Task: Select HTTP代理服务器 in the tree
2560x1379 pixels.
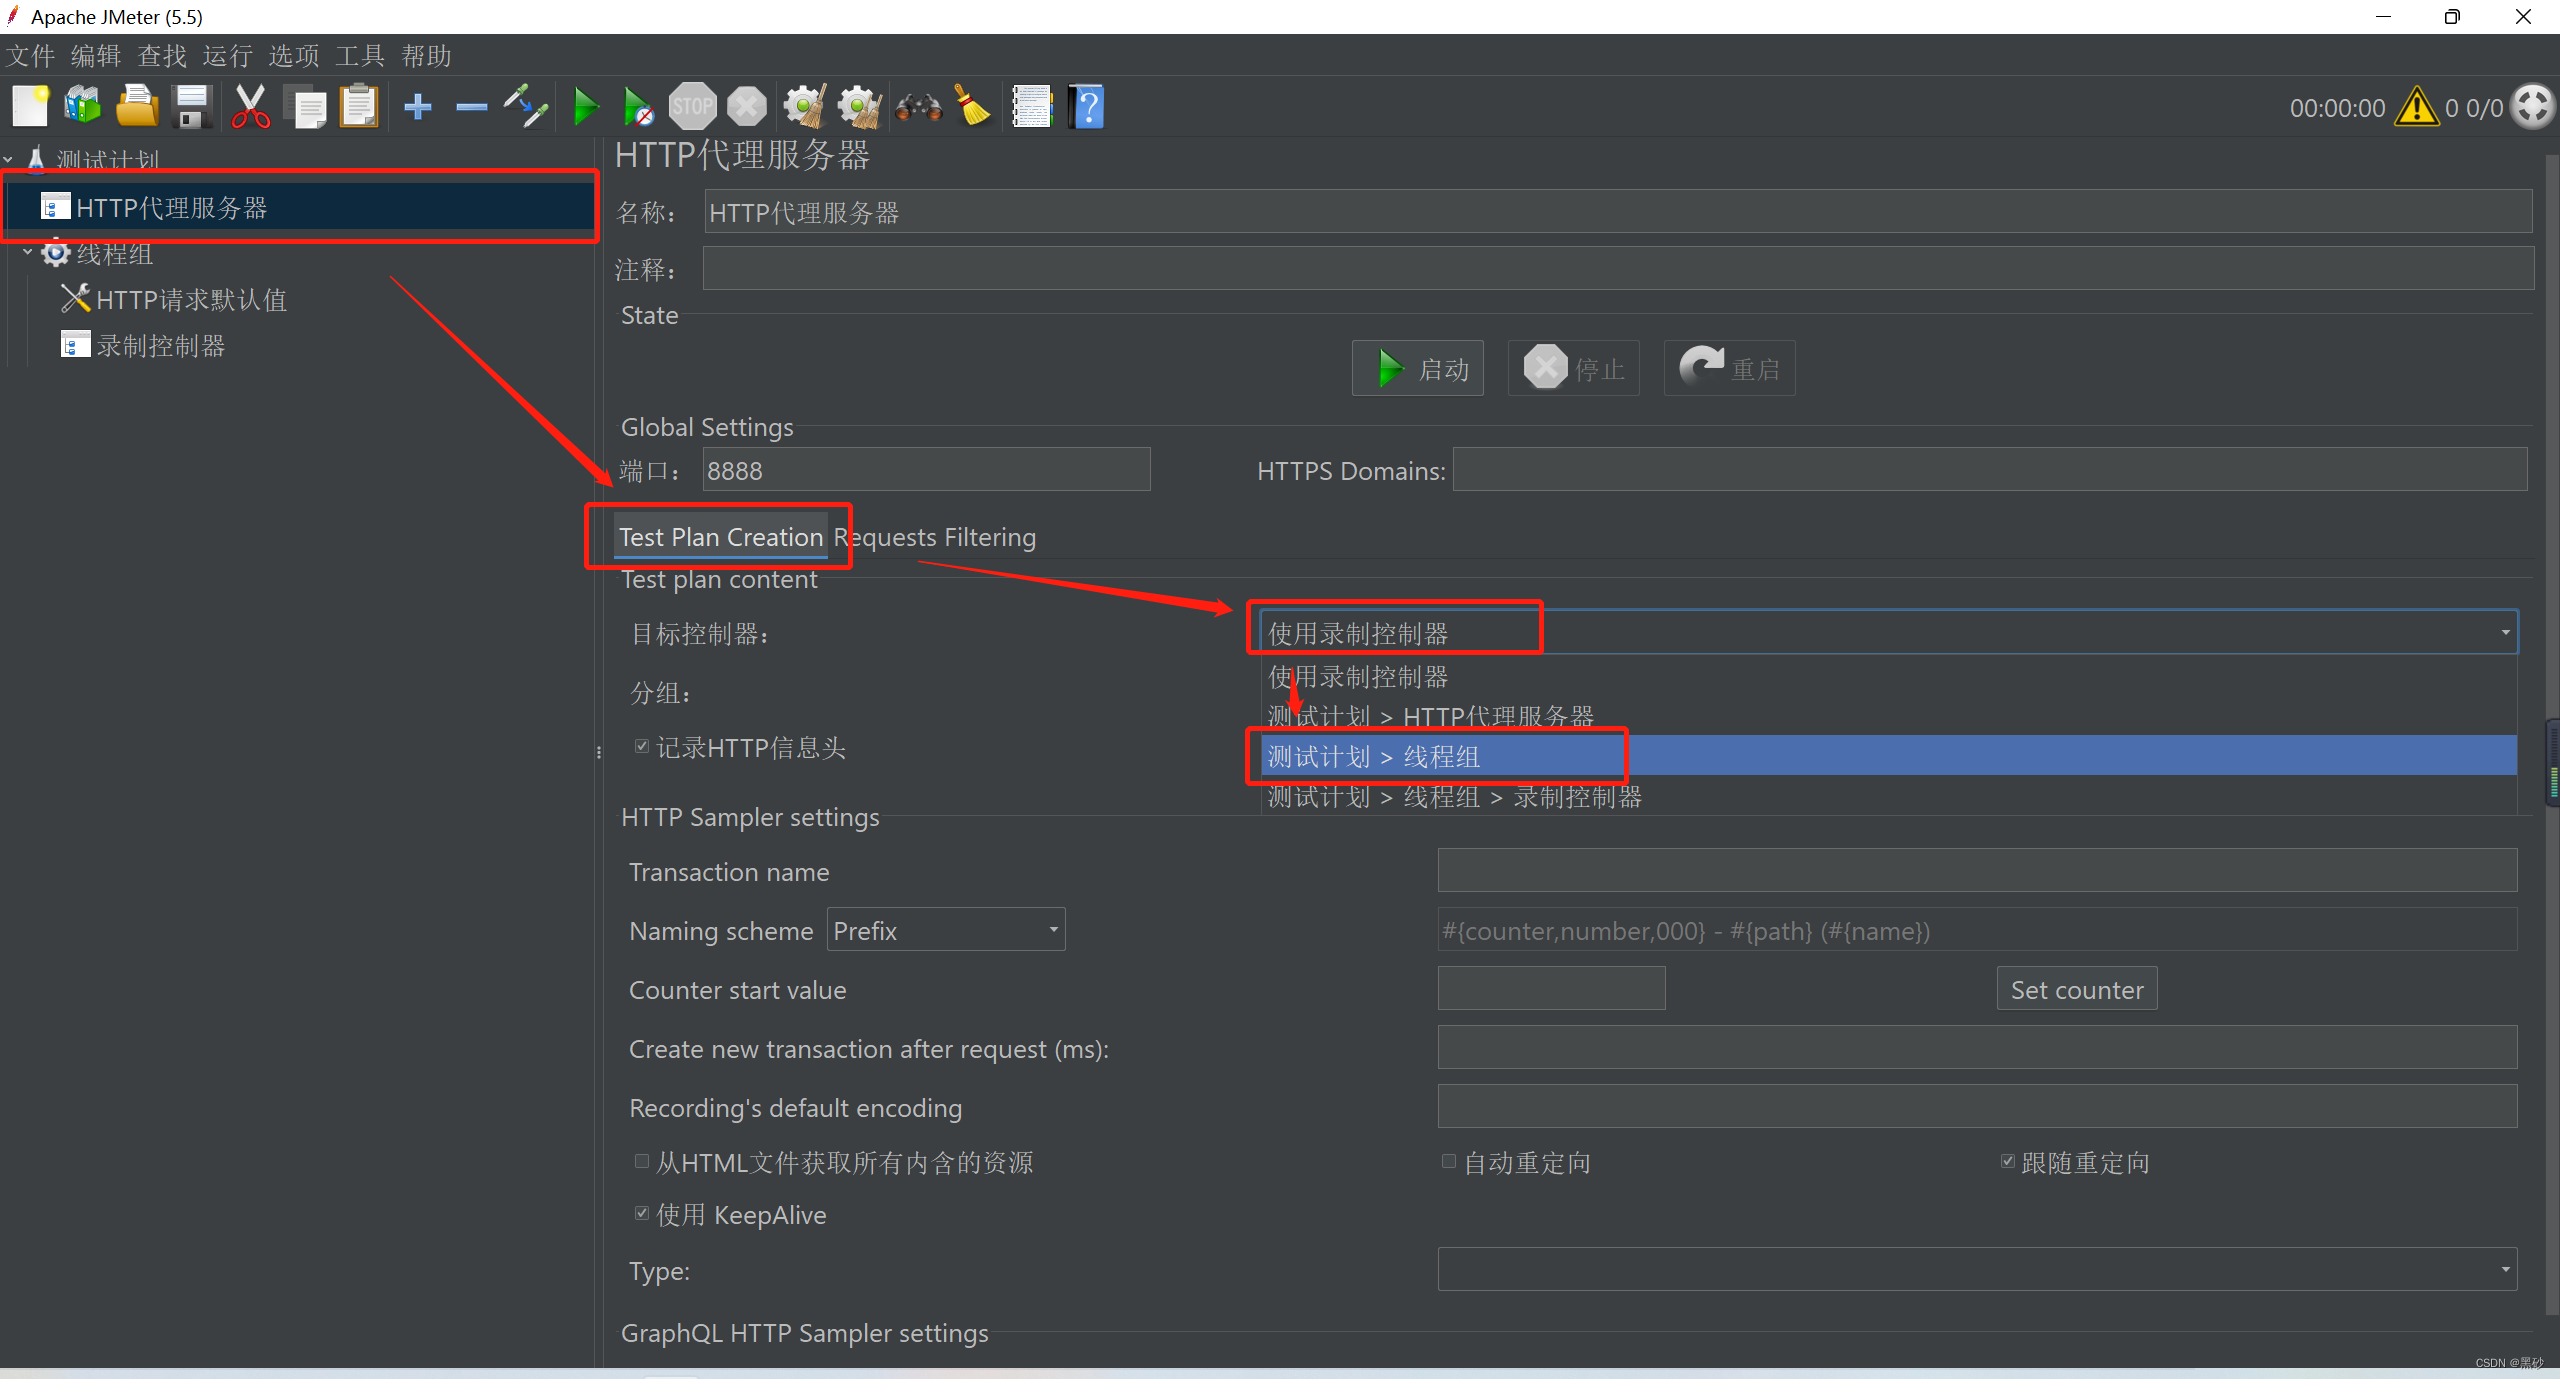Action: point(171,207)
